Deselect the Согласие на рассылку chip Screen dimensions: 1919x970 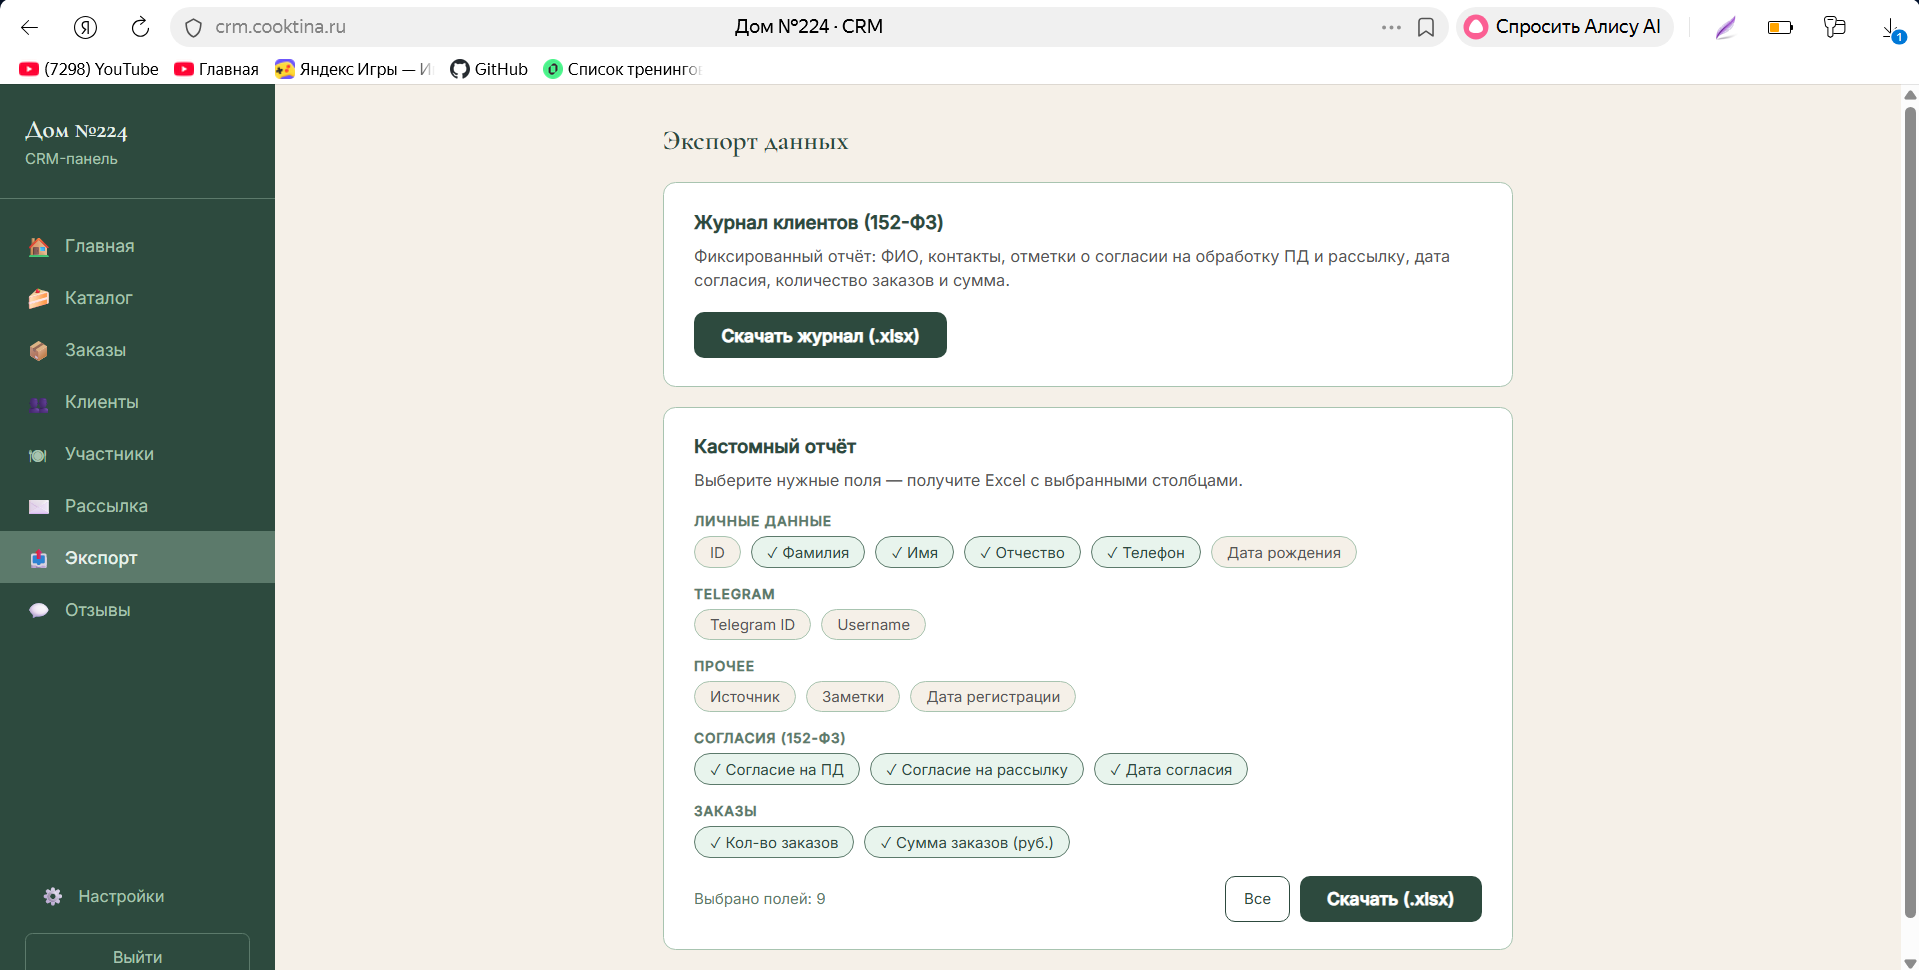(976, 769)
